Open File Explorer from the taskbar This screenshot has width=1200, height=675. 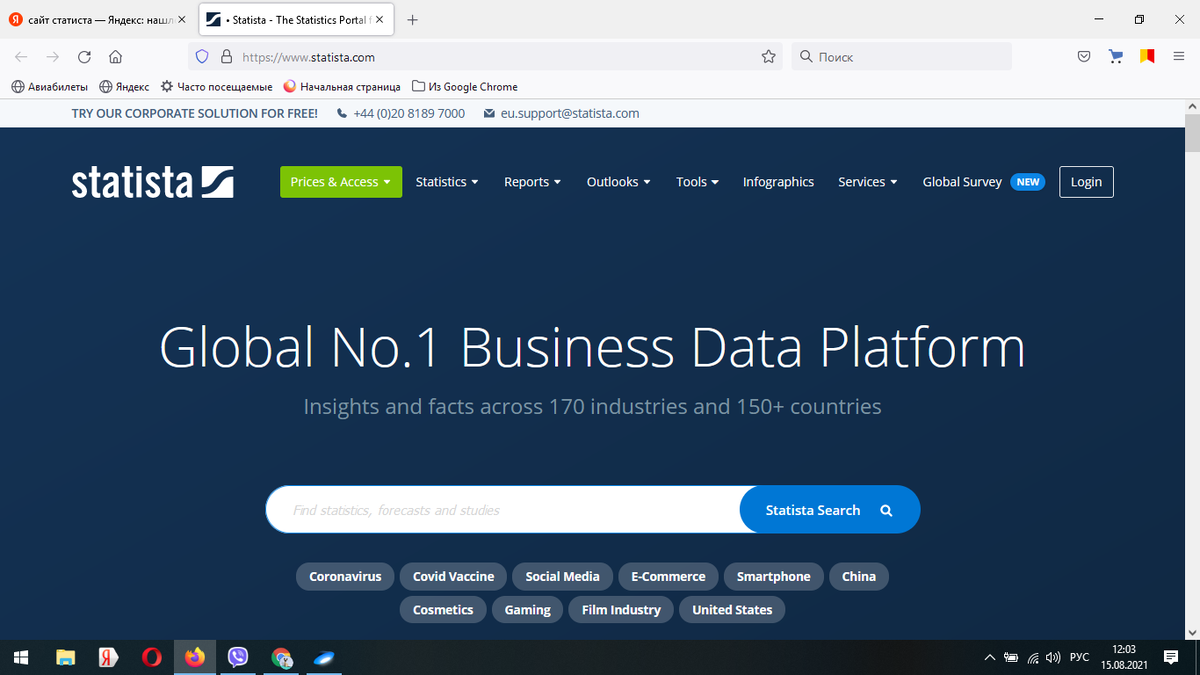66,657
